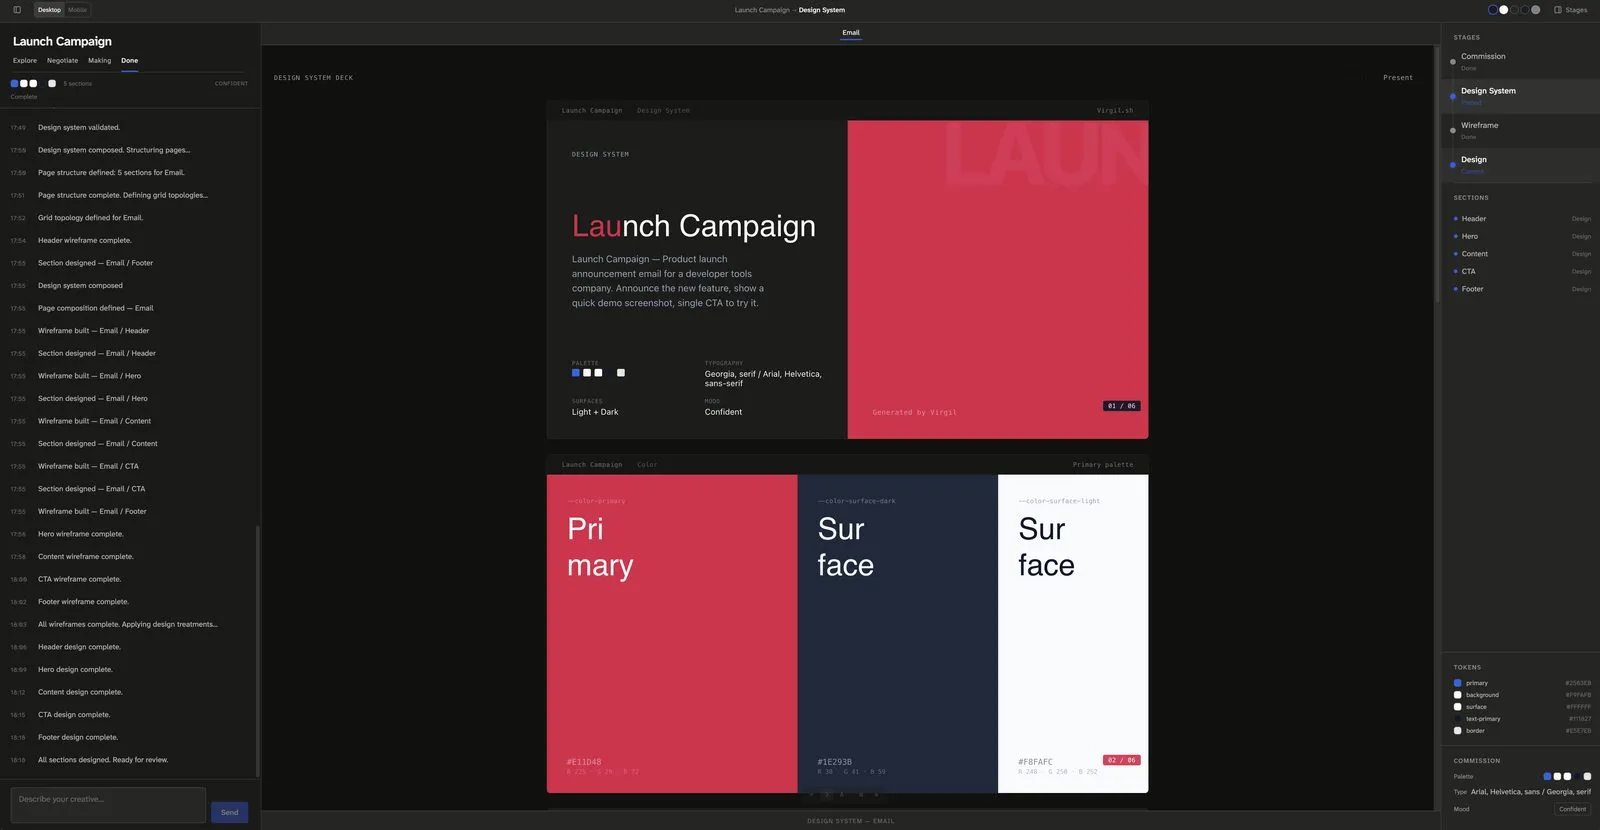Click the 'Virgil.sh' label on the first slide header
The height and width of the screenshot is (830, 1600).
pyautogui.click(x=1115, y=111)
